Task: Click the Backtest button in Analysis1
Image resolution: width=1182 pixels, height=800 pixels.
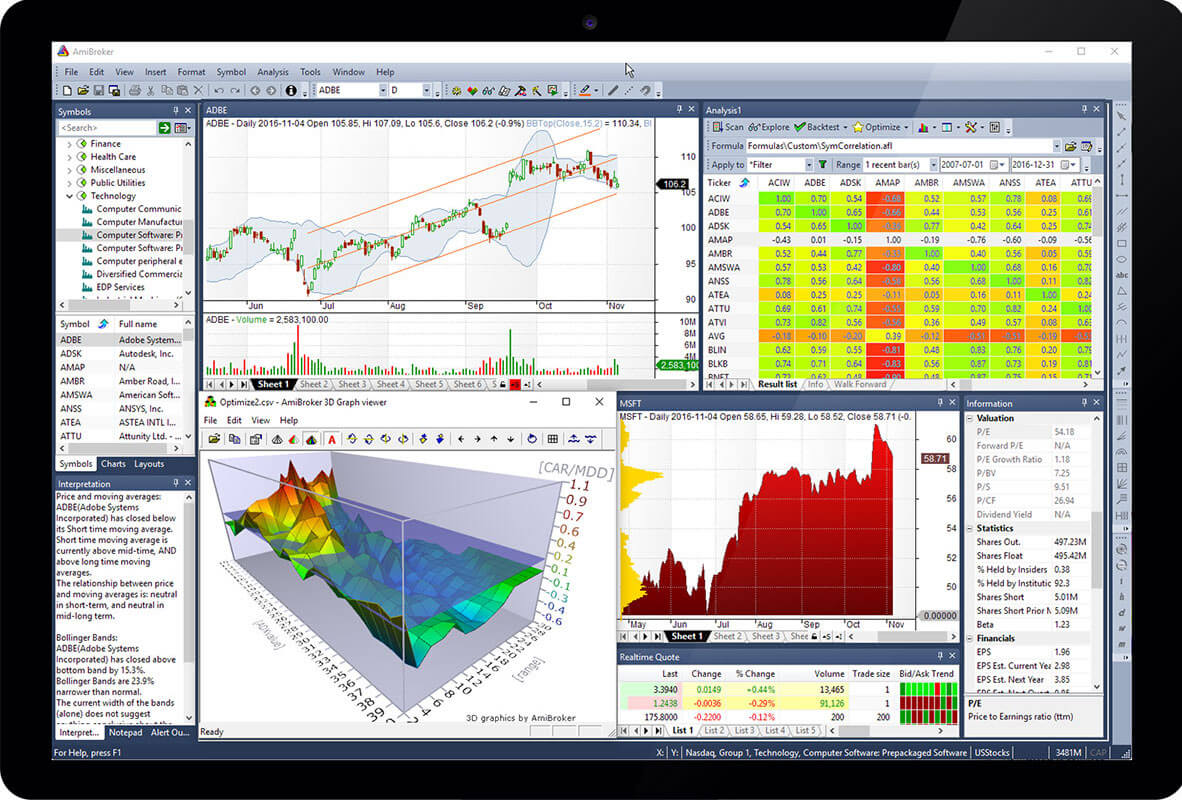Action: click(817, 127)
